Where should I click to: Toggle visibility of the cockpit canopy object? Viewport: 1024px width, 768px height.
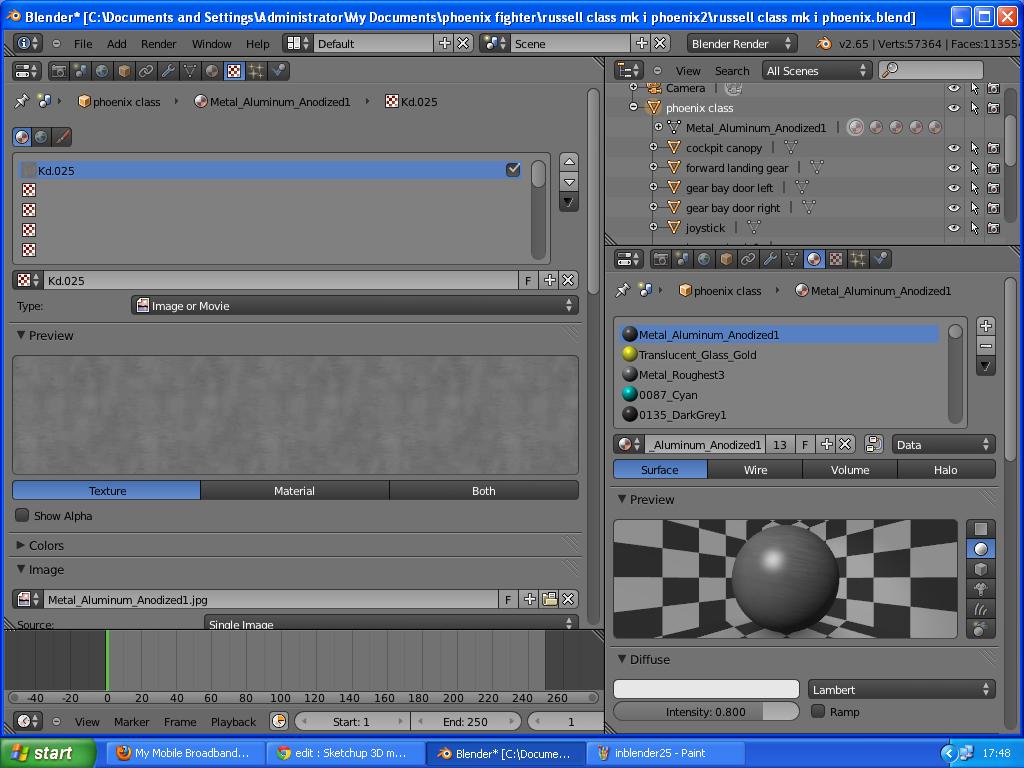[x=953, y=147]
